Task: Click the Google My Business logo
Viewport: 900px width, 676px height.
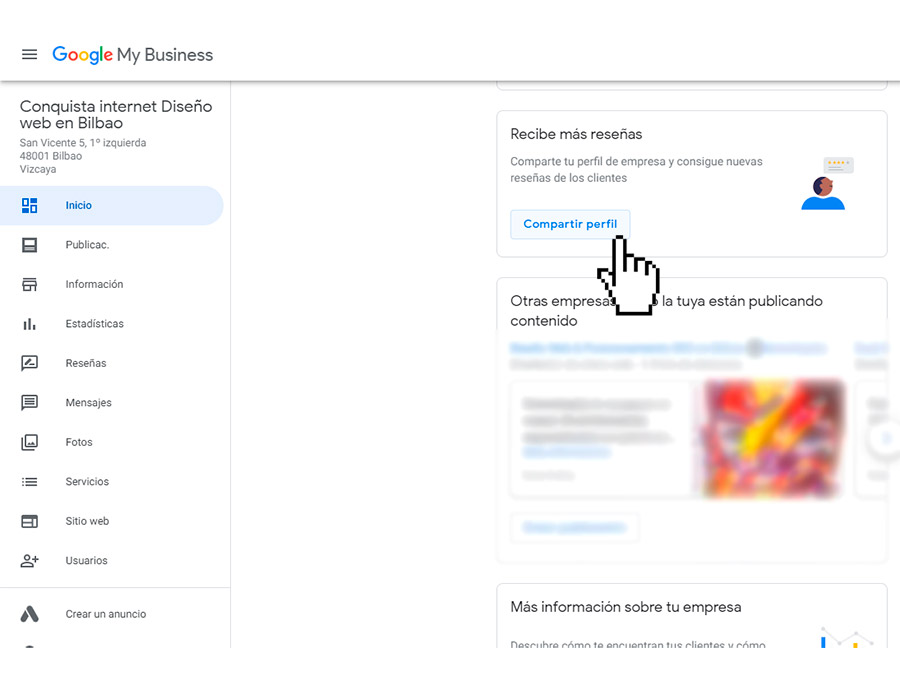Action: point(133,55)
